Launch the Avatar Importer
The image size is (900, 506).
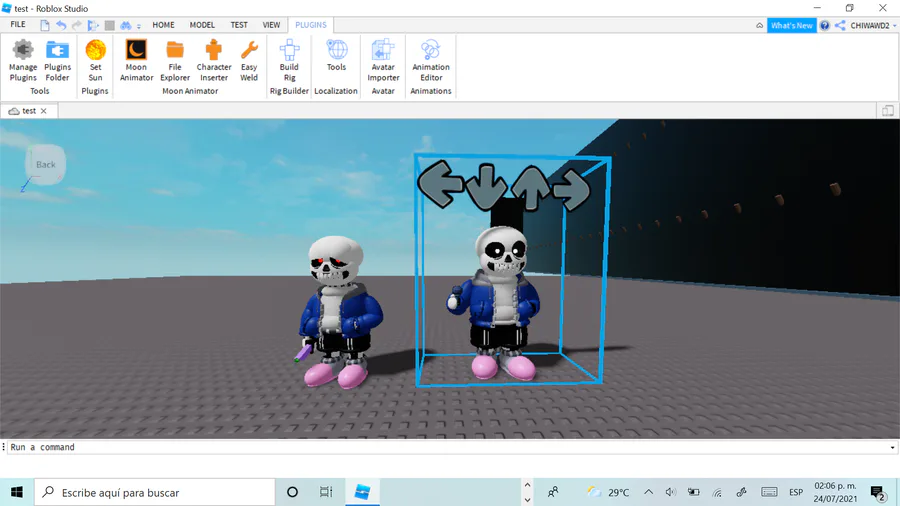click(x=383, y=61)
